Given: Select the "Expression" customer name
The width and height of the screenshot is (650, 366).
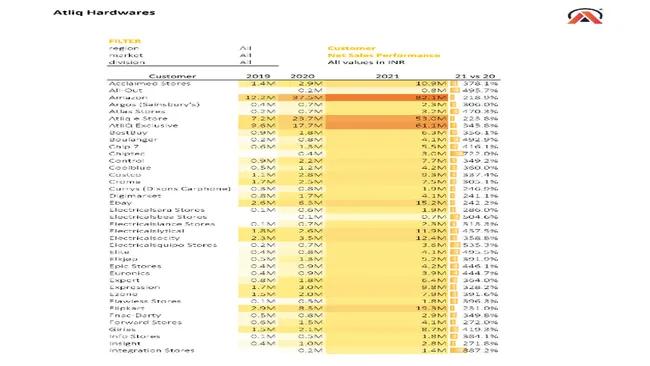Looking at the screenshot, I should click(x=134, y=288).
